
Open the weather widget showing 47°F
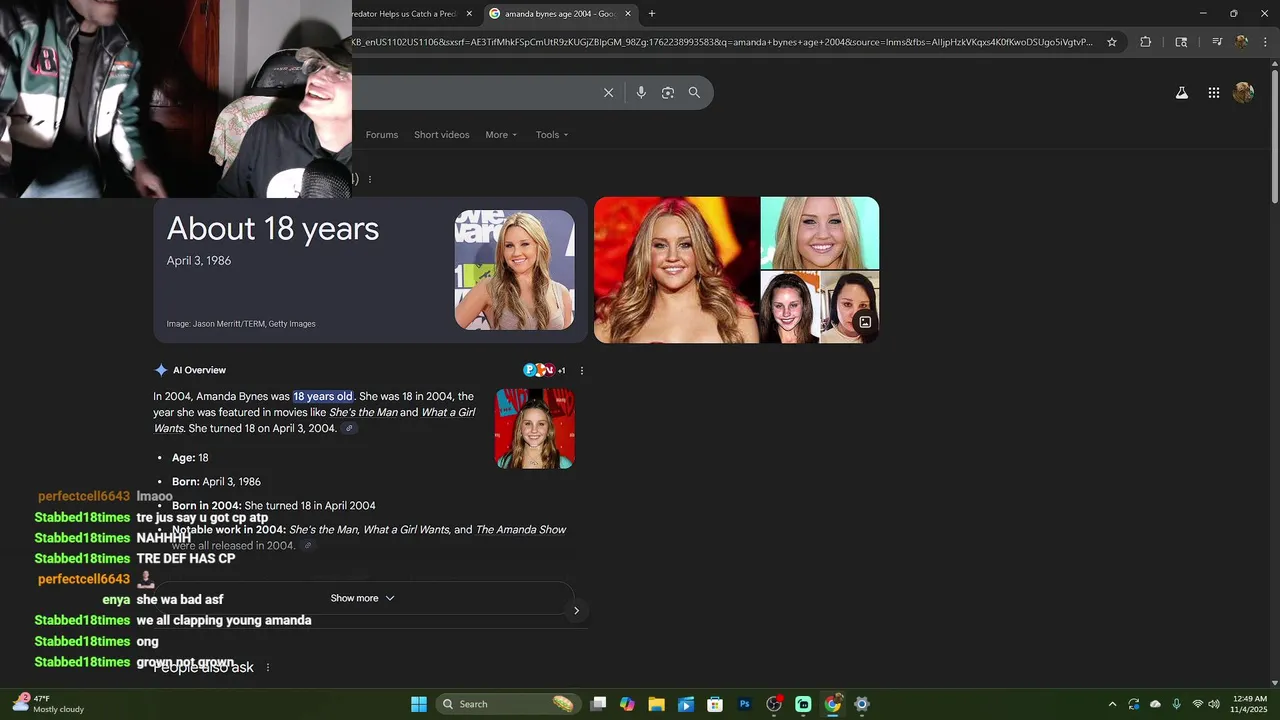[x=48, y=704]
